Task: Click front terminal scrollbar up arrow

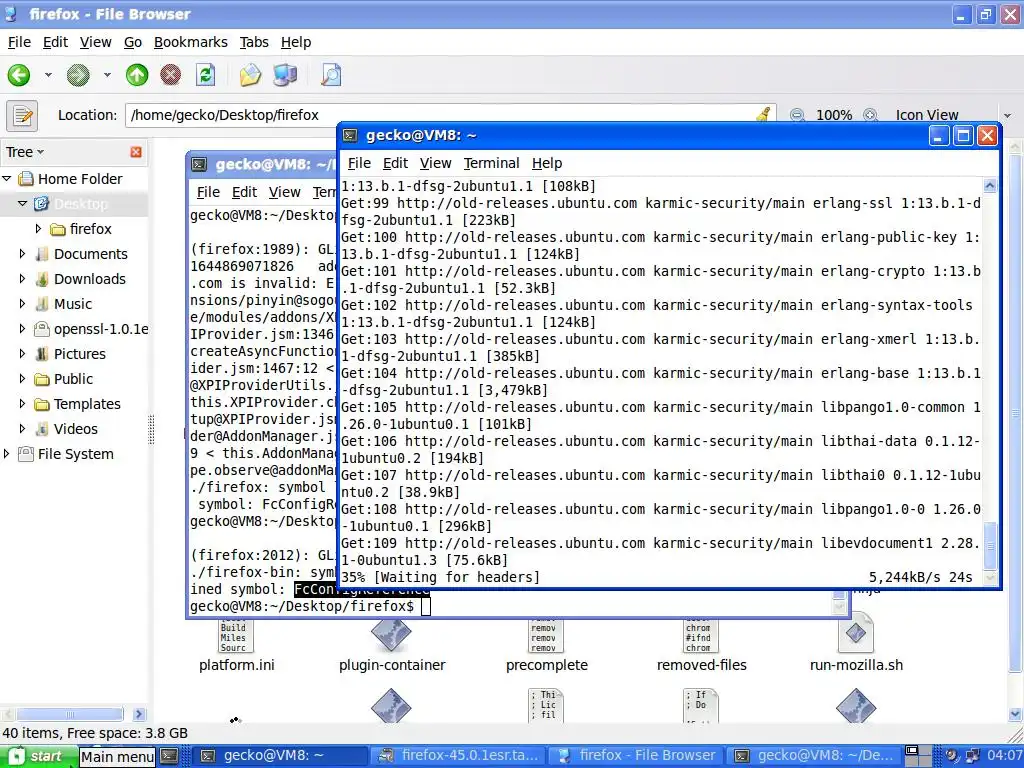Action: tap(990, 186)
